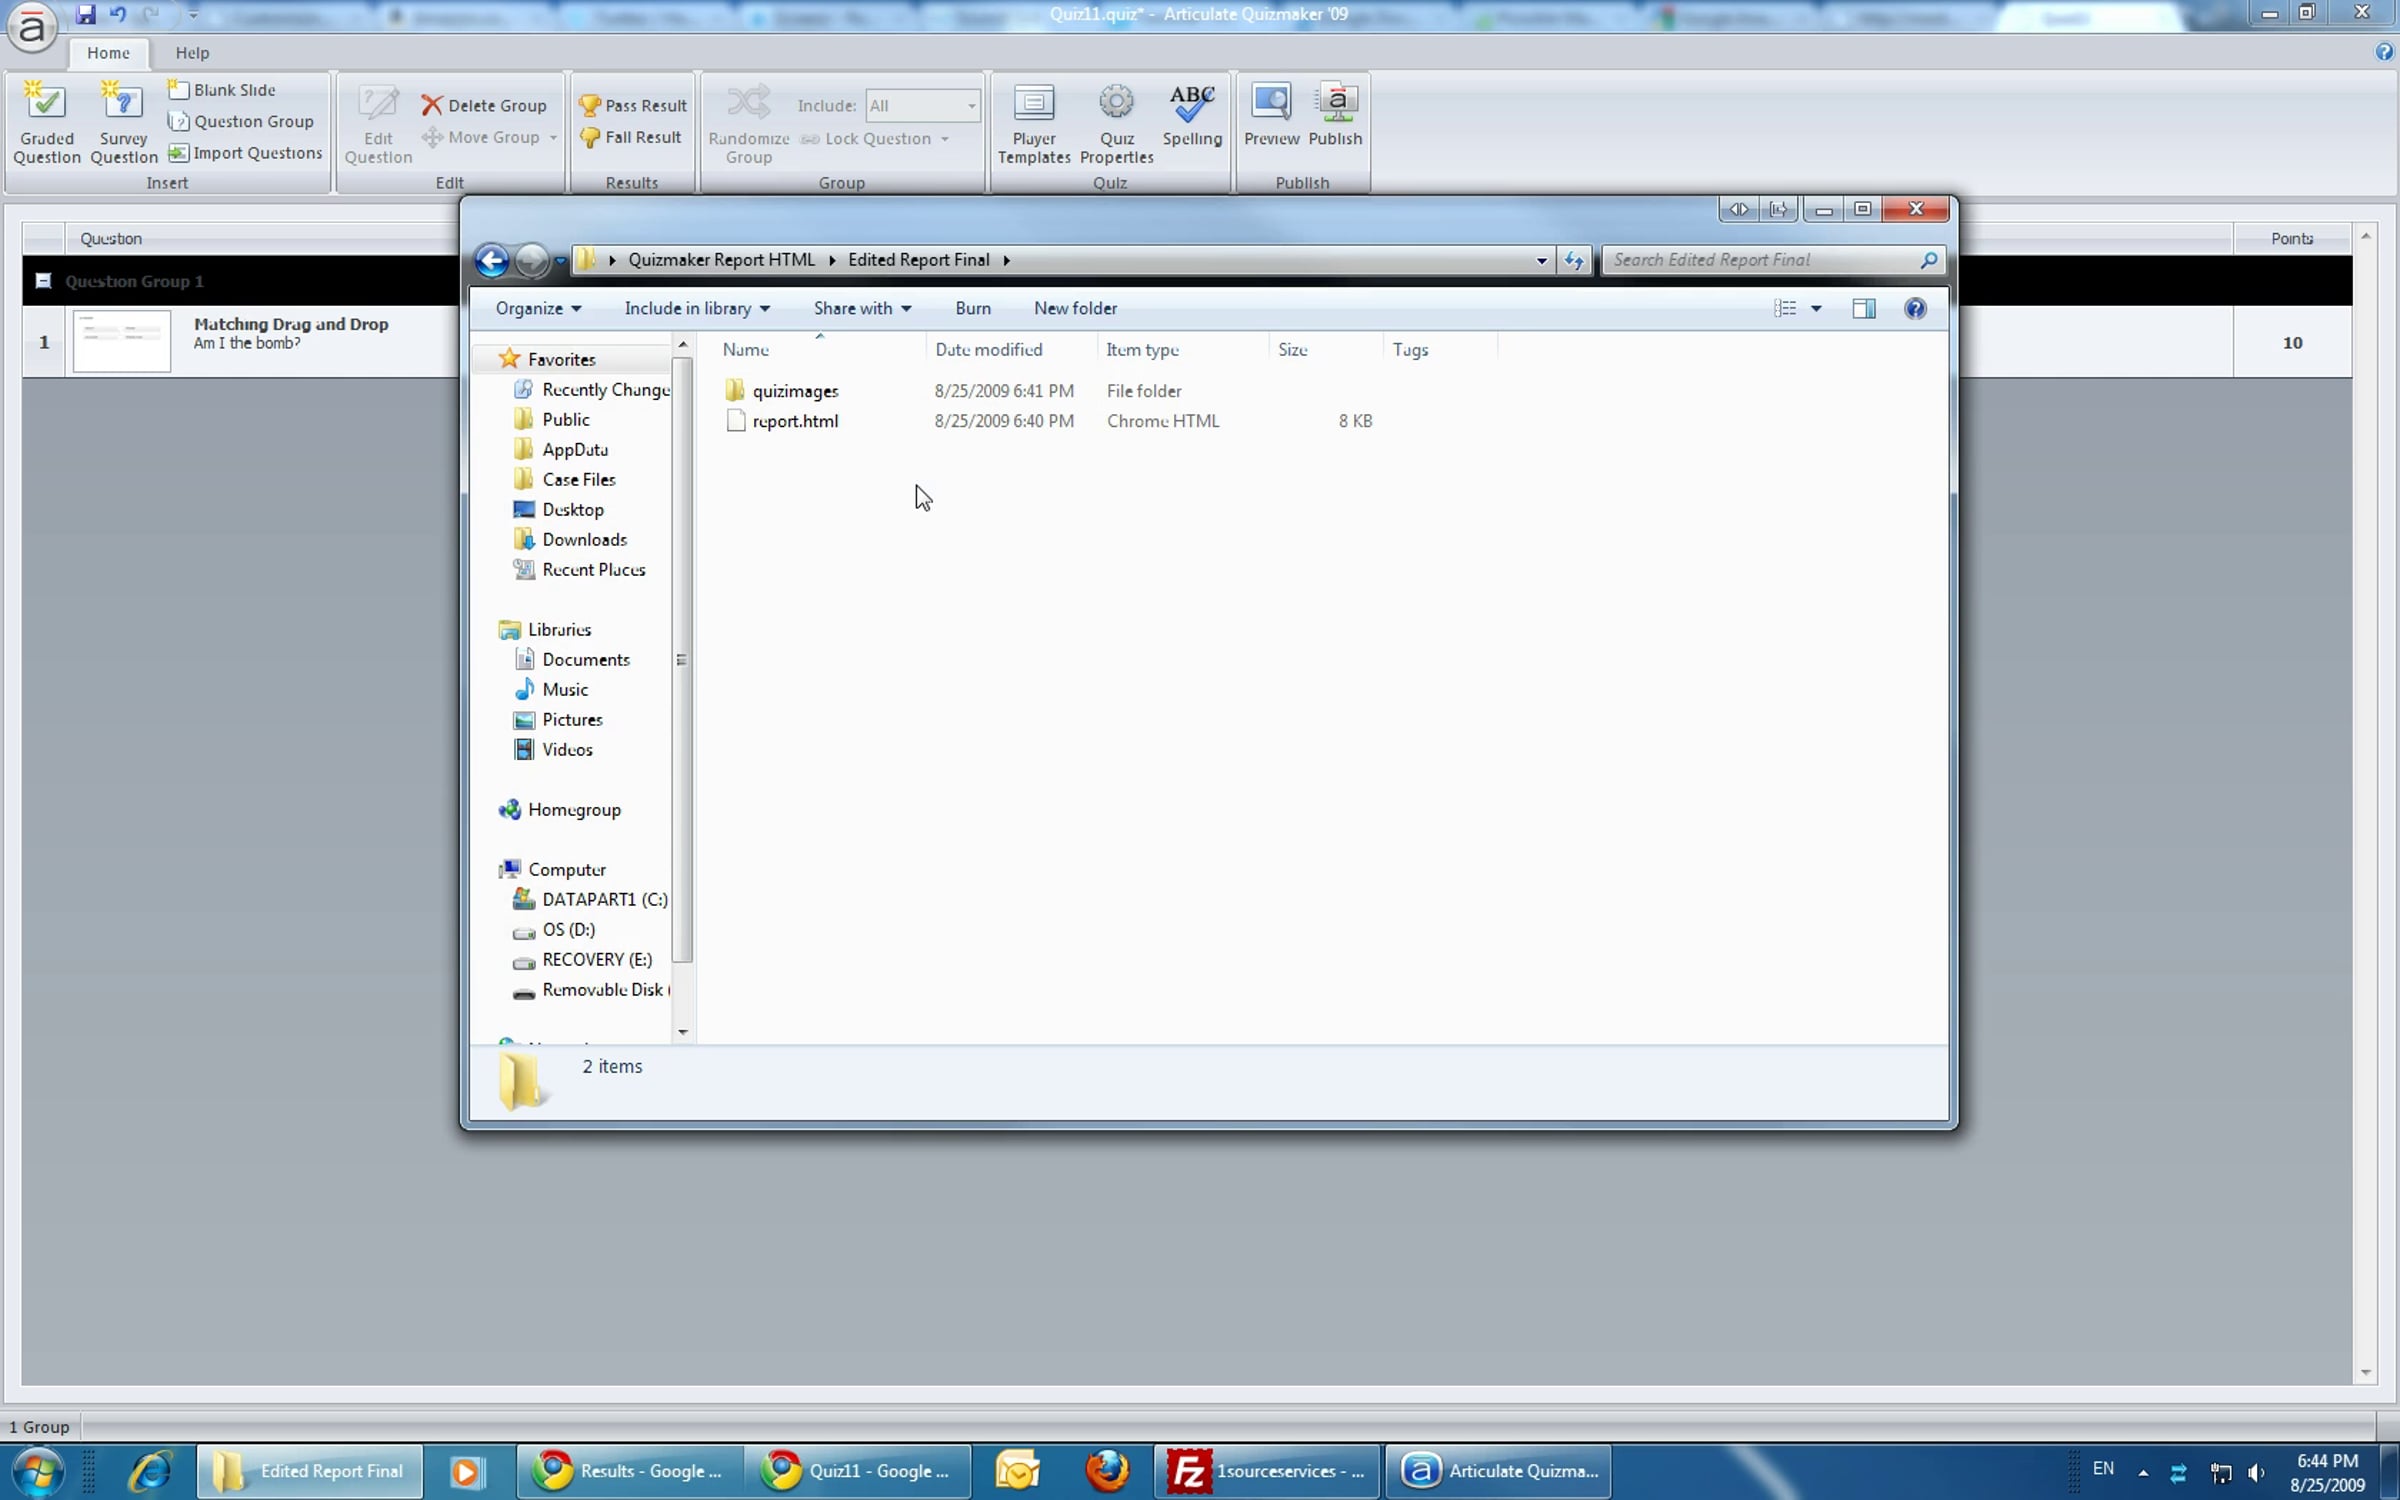
Task: Toggle the Explorer preview pane button
Action: pos(1863,308)
